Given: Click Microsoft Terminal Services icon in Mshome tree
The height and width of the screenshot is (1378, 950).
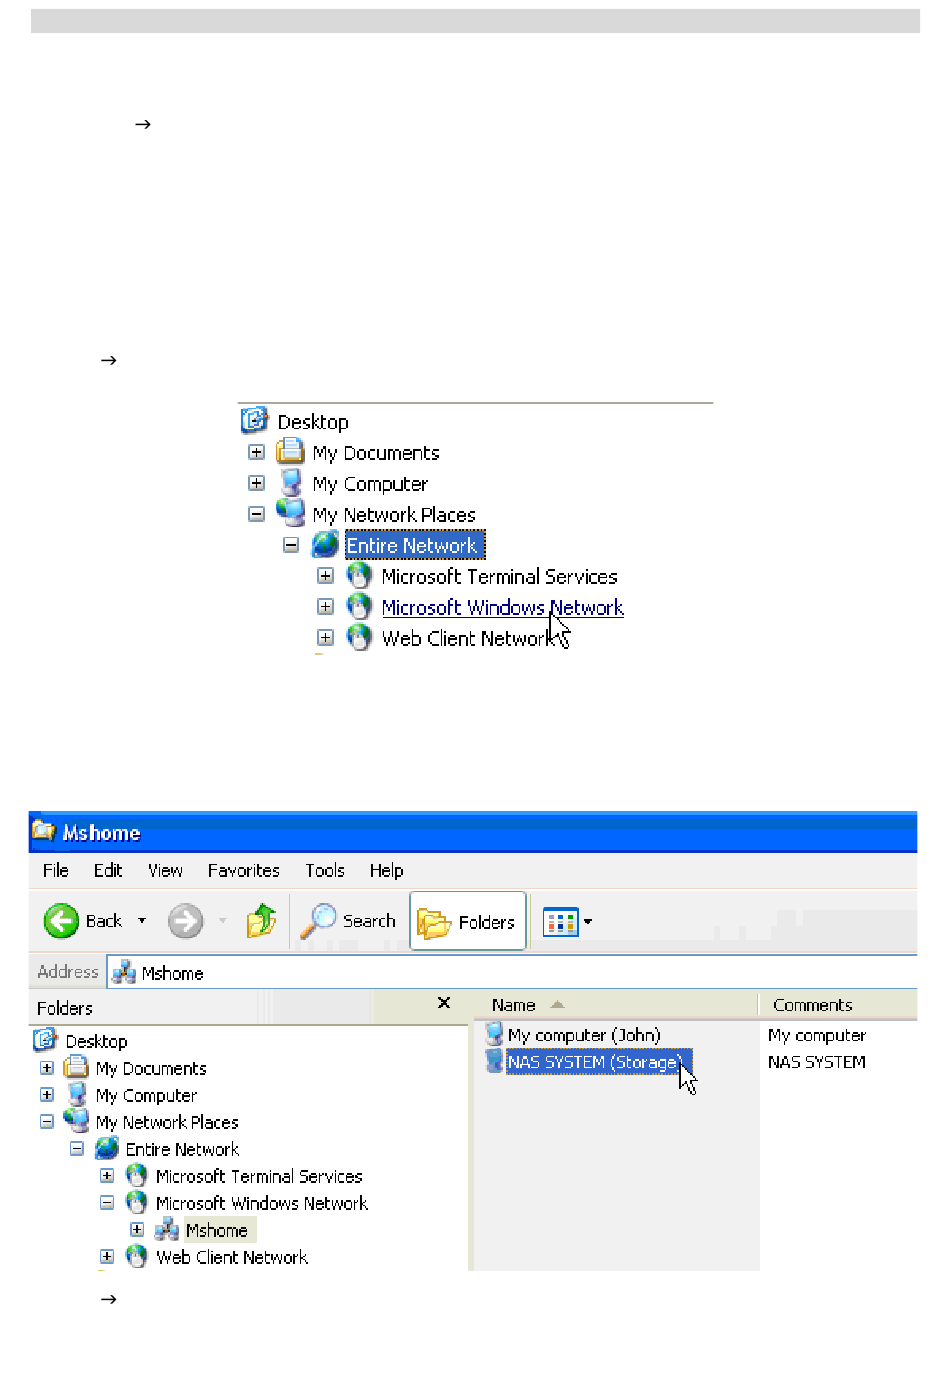Looking at the screenshot, I should (x=137, y=1175).
